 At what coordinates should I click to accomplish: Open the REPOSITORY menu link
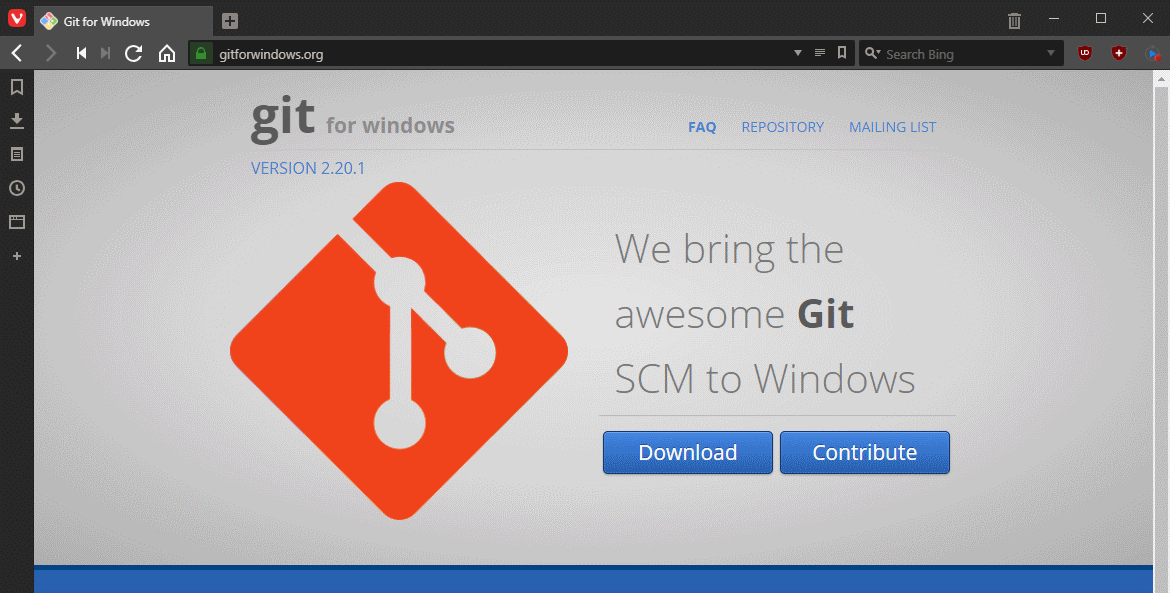point(783,127)
